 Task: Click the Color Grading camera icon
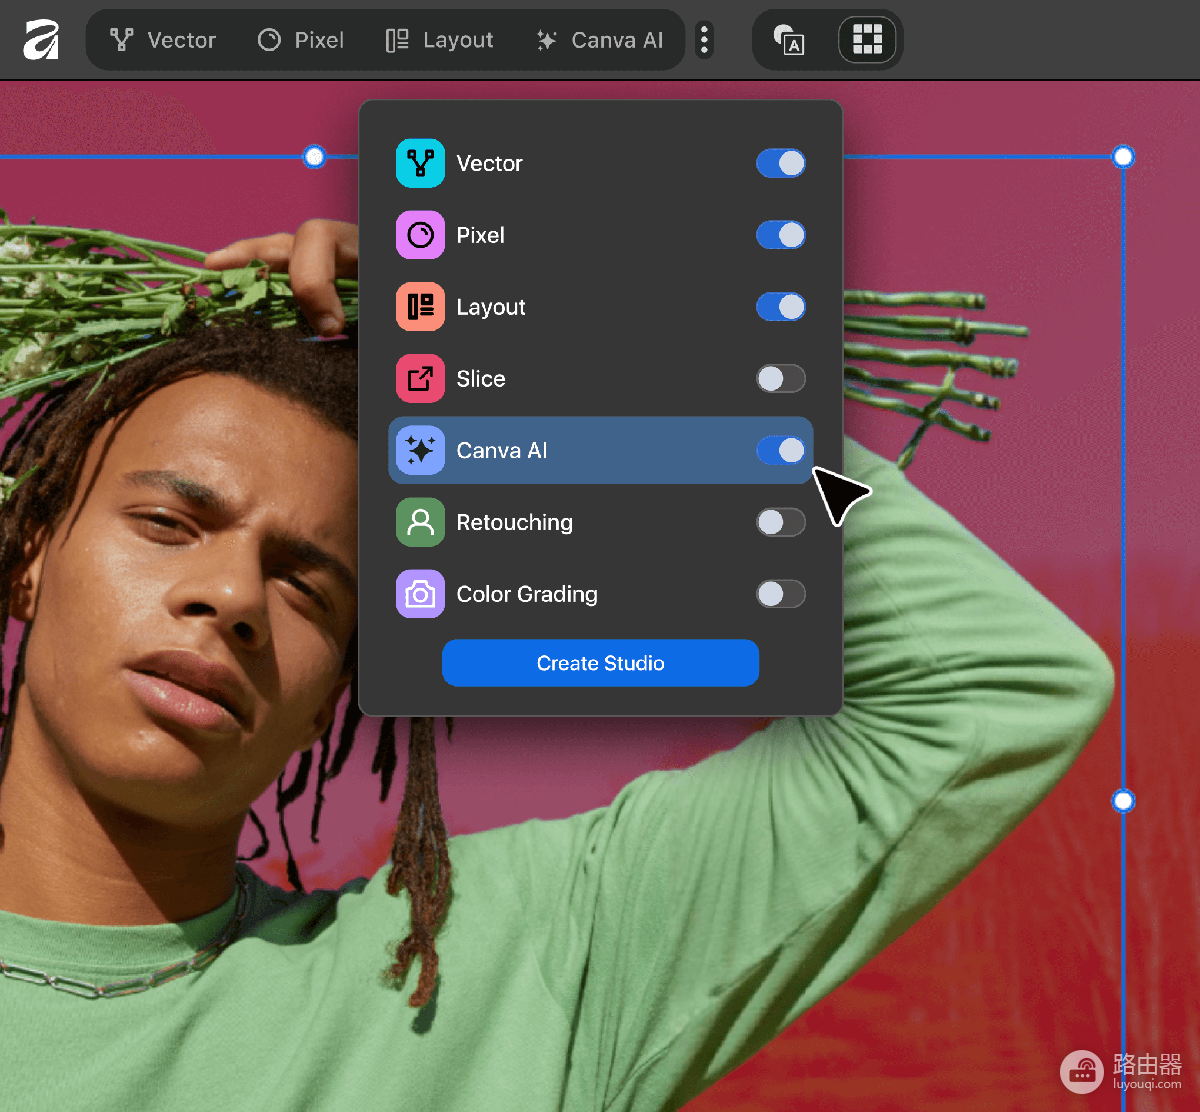click(x=420, y=594)
